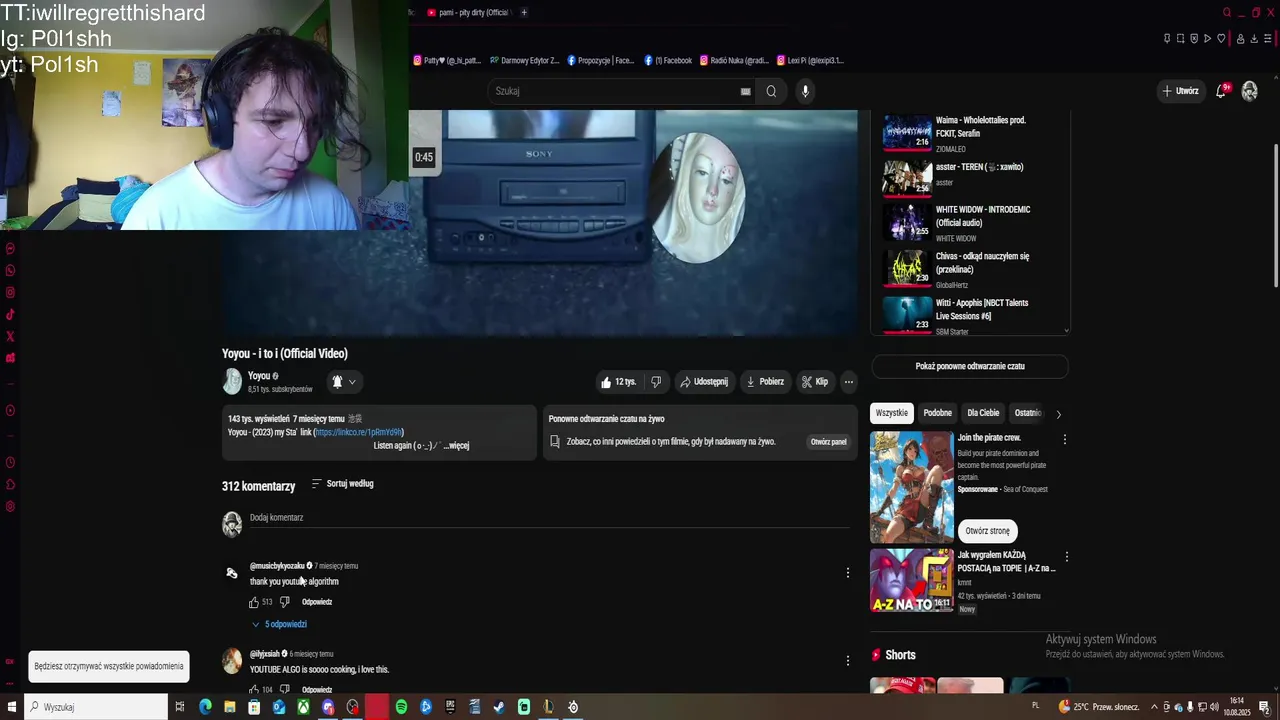Activate voice search microphone
The width and height of the screenshot is (1280, 720).
click(x=805, y=91)
